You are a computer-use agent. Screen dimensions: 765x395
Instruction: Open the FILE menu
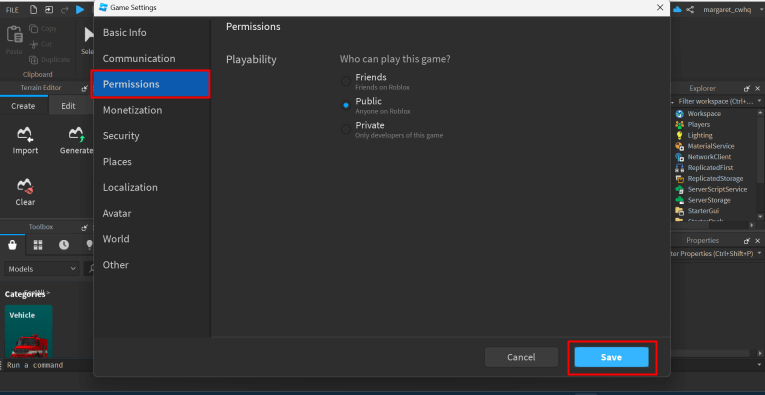[x=12, y=10]
